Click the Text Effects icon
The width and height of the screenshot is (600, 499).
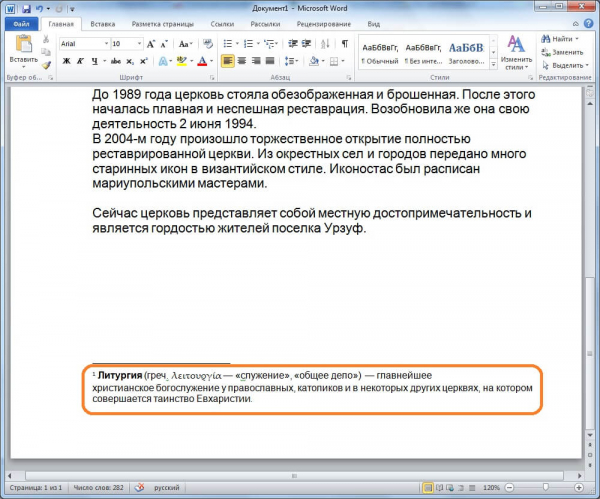click(163, 61)
